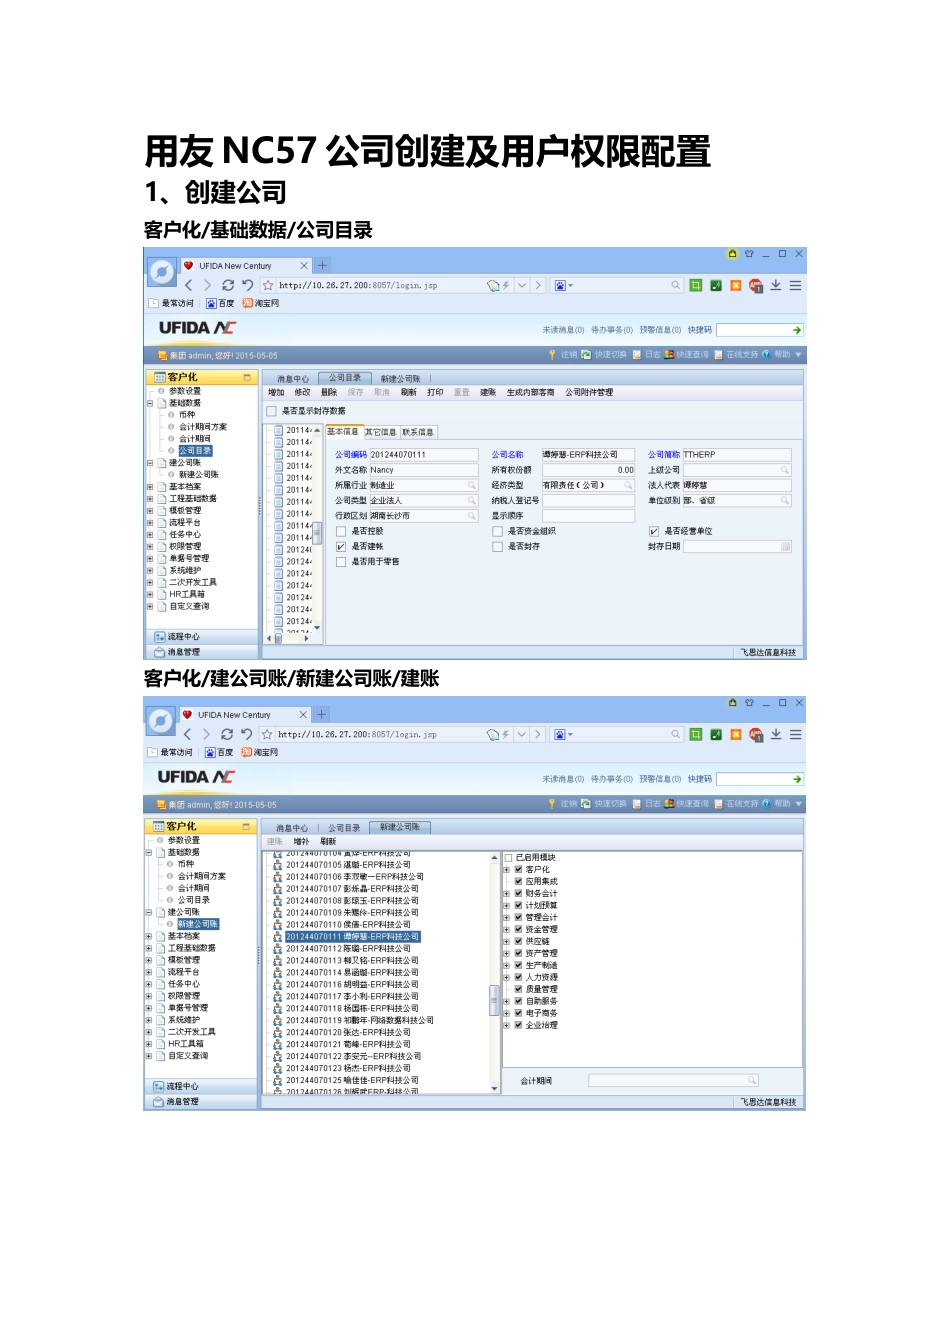
Task: Click 打印 toolbar button
Action: point(435,393)
